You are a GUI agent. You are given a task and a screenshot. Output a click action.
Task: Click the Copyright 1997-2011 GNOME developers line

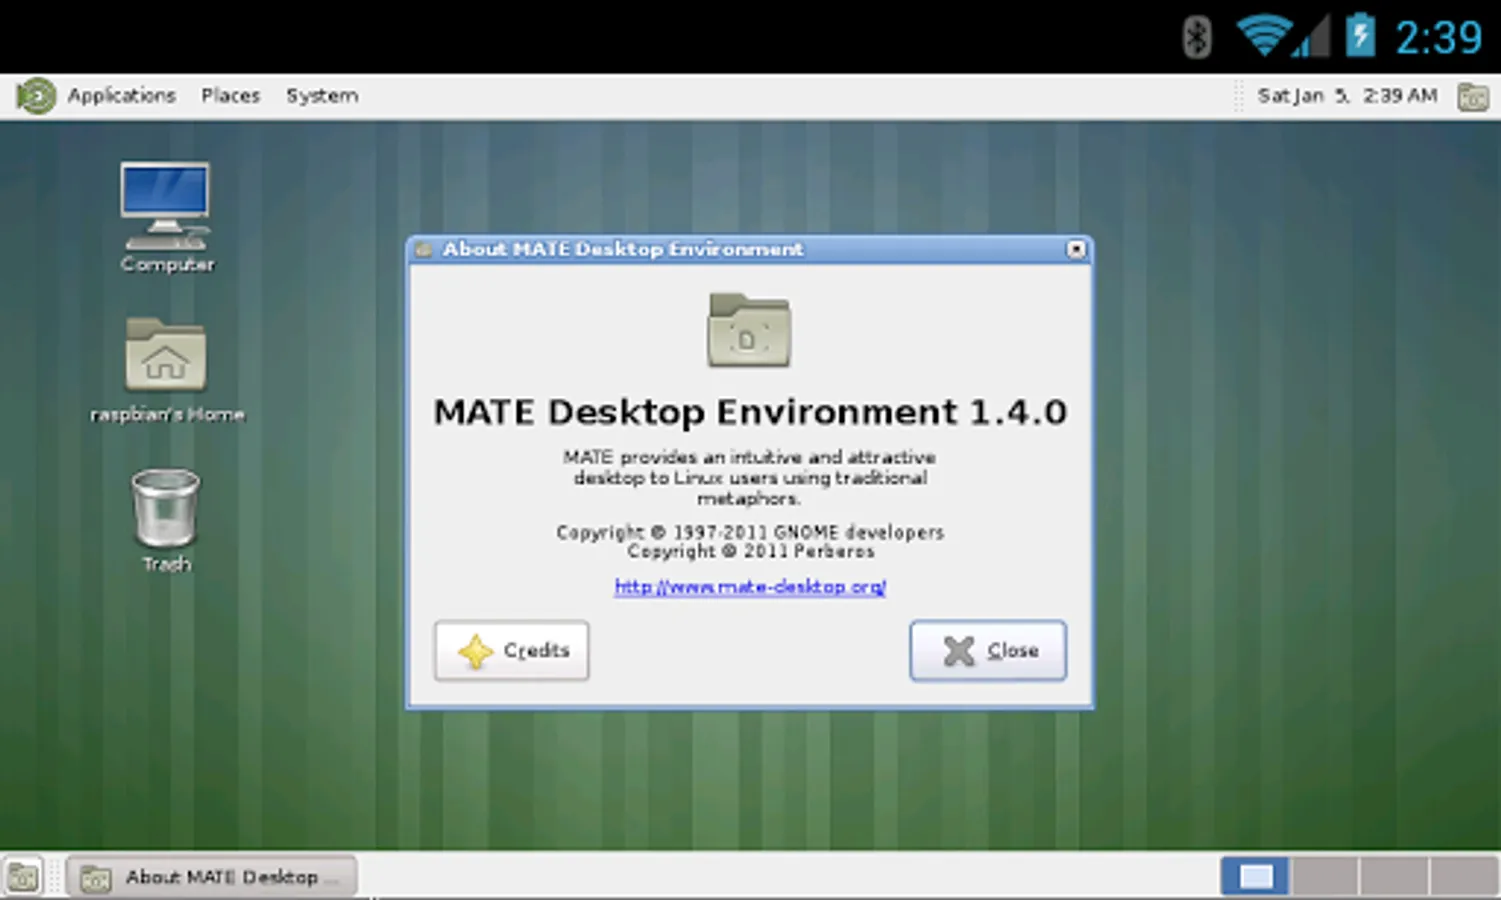pyautogui.click(x=750, y=532)
